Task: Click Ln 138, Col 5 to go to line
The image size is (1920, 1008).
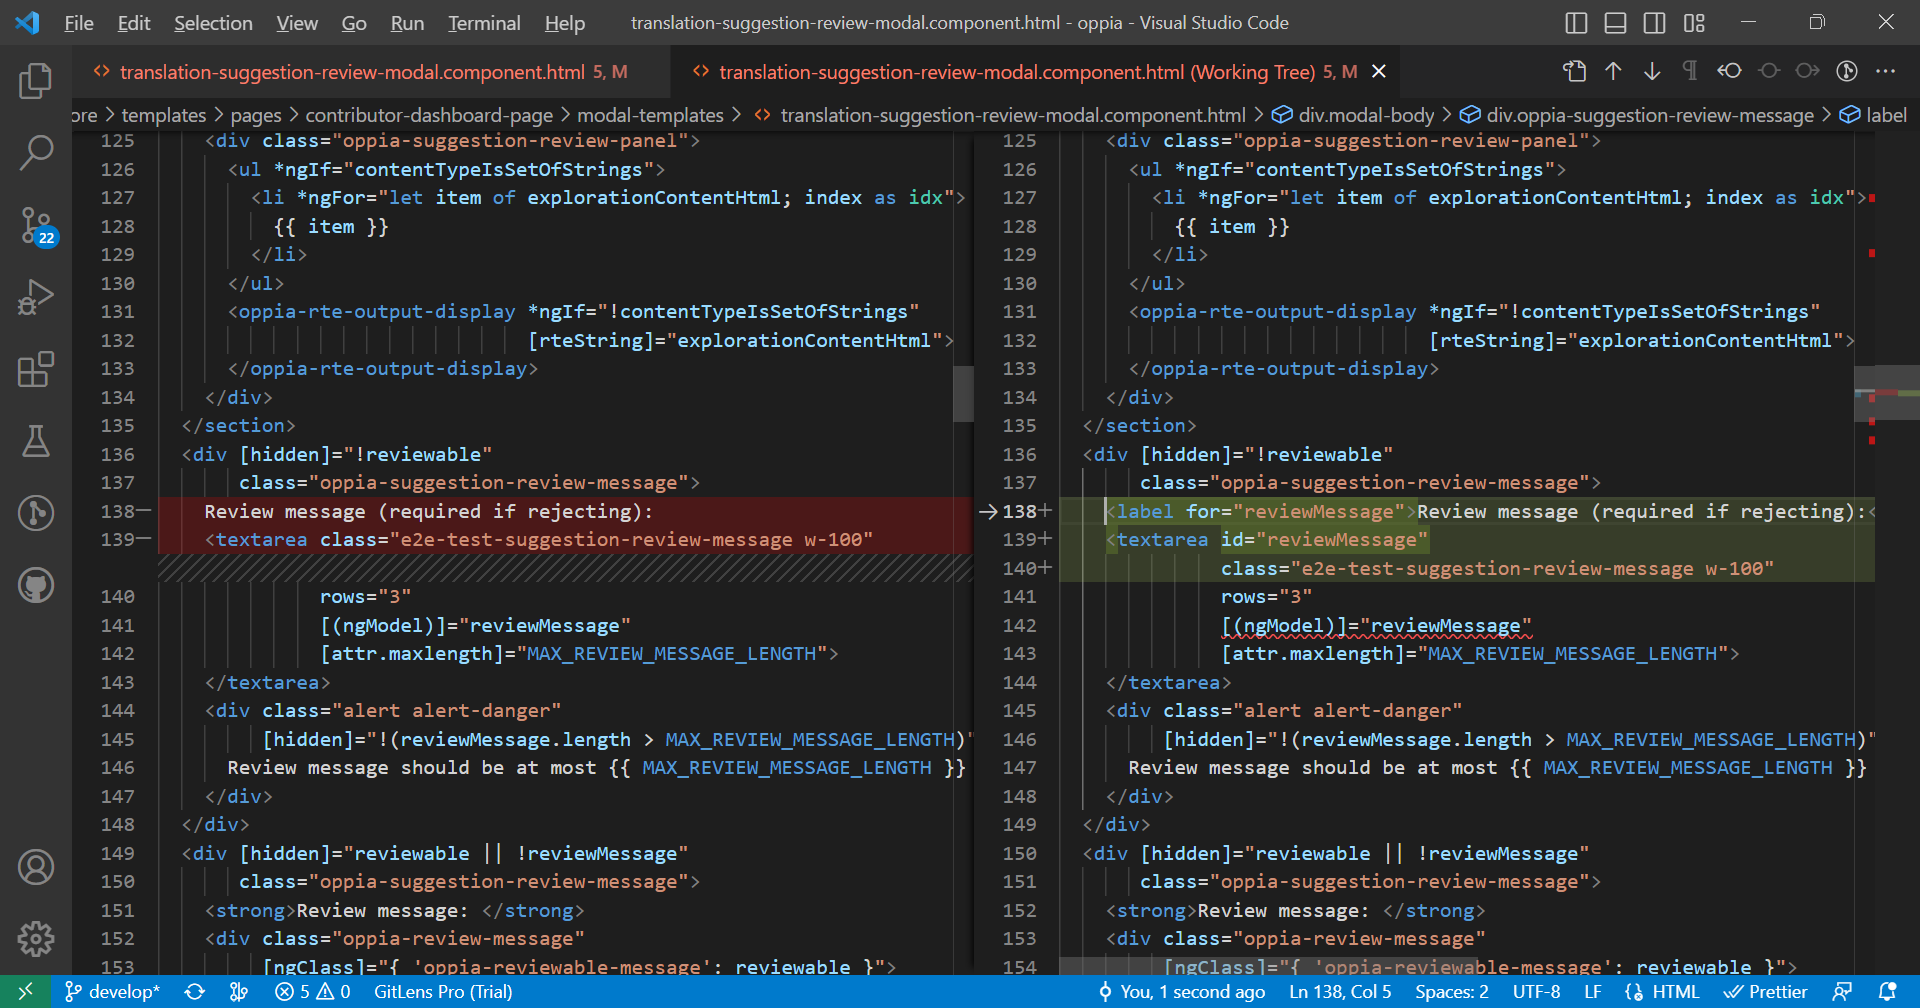Action: tap(1340, 991)
